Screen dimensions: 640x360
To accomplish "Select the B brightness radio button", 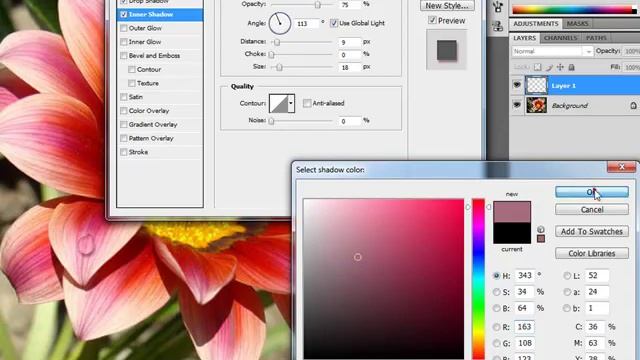I will [x=496, y=308].
